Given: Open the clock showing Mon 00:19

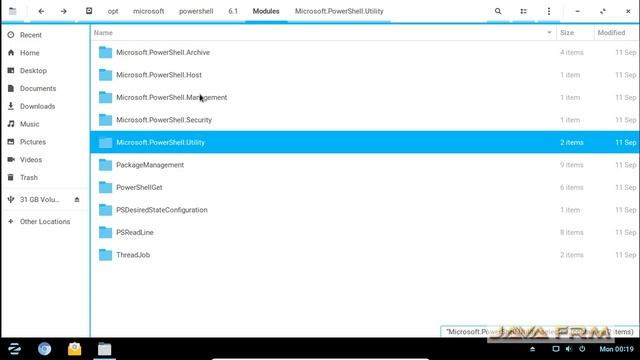Looking at the screenshot, I should pyautogui.click(x=616, y=349).
